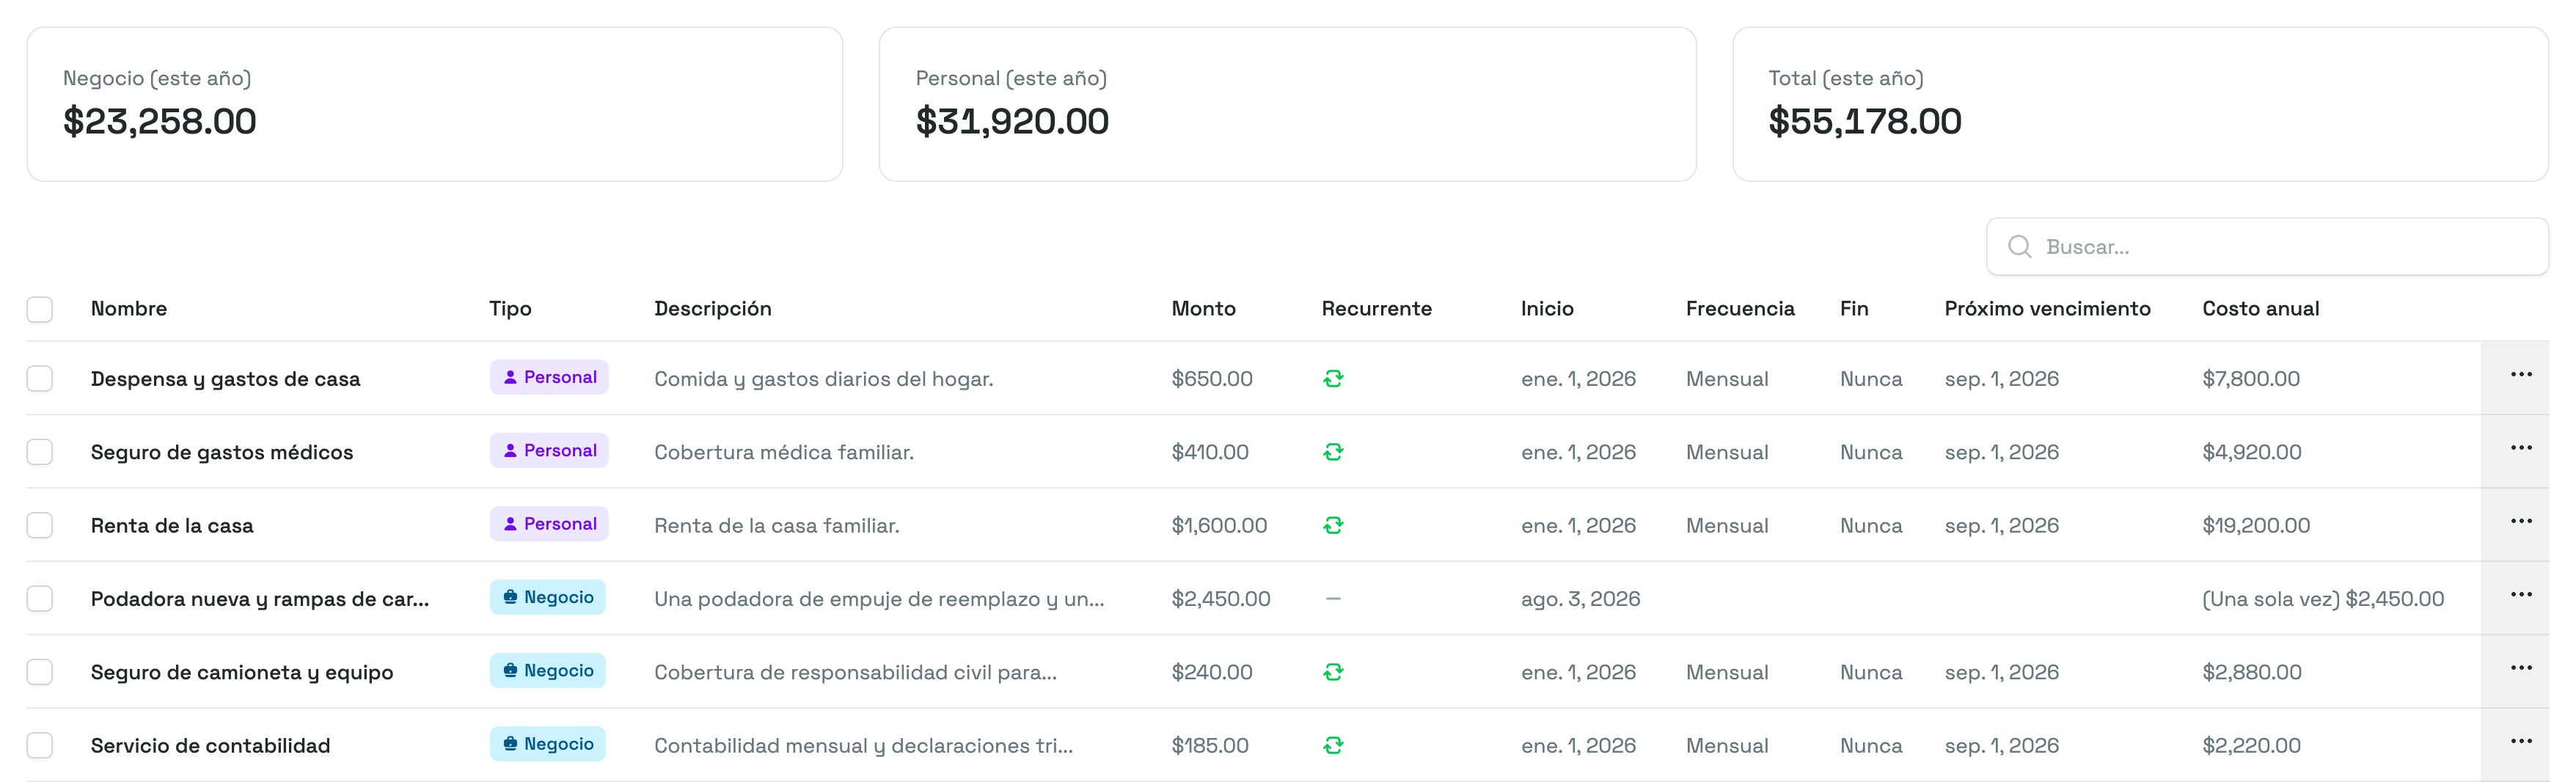Click the Personal badge for Despensa y gastos de casa
Image resolution: width=2576 pixels, height=782 pixels.
point(549,377)
